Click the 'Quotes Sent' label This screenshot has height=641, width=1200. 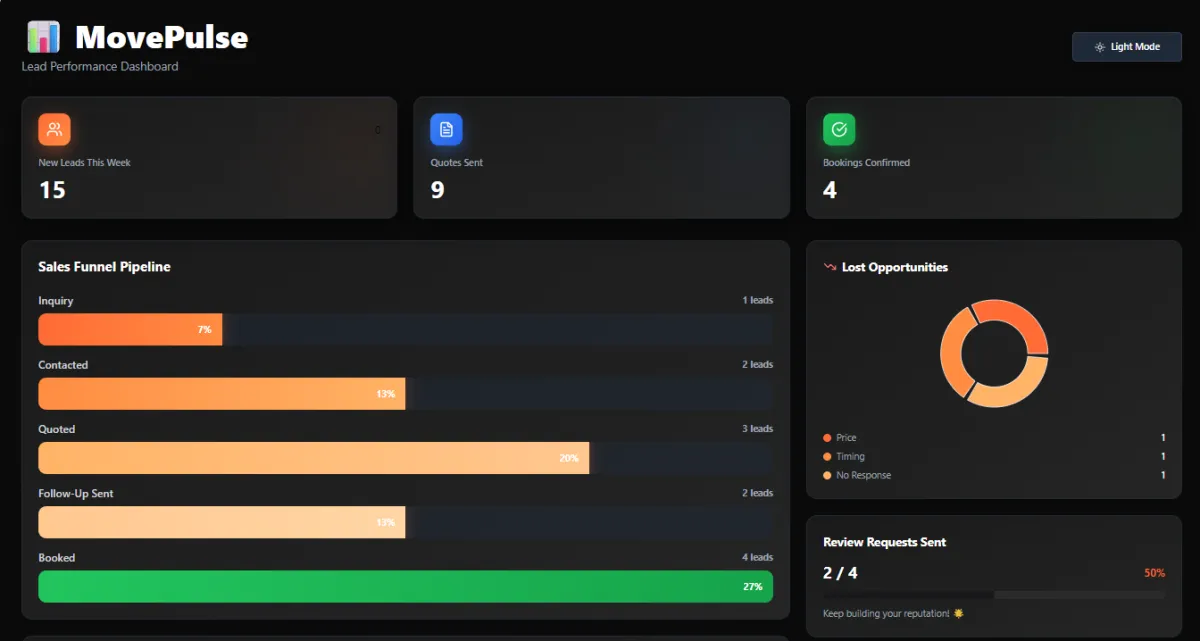click(457, 163)
